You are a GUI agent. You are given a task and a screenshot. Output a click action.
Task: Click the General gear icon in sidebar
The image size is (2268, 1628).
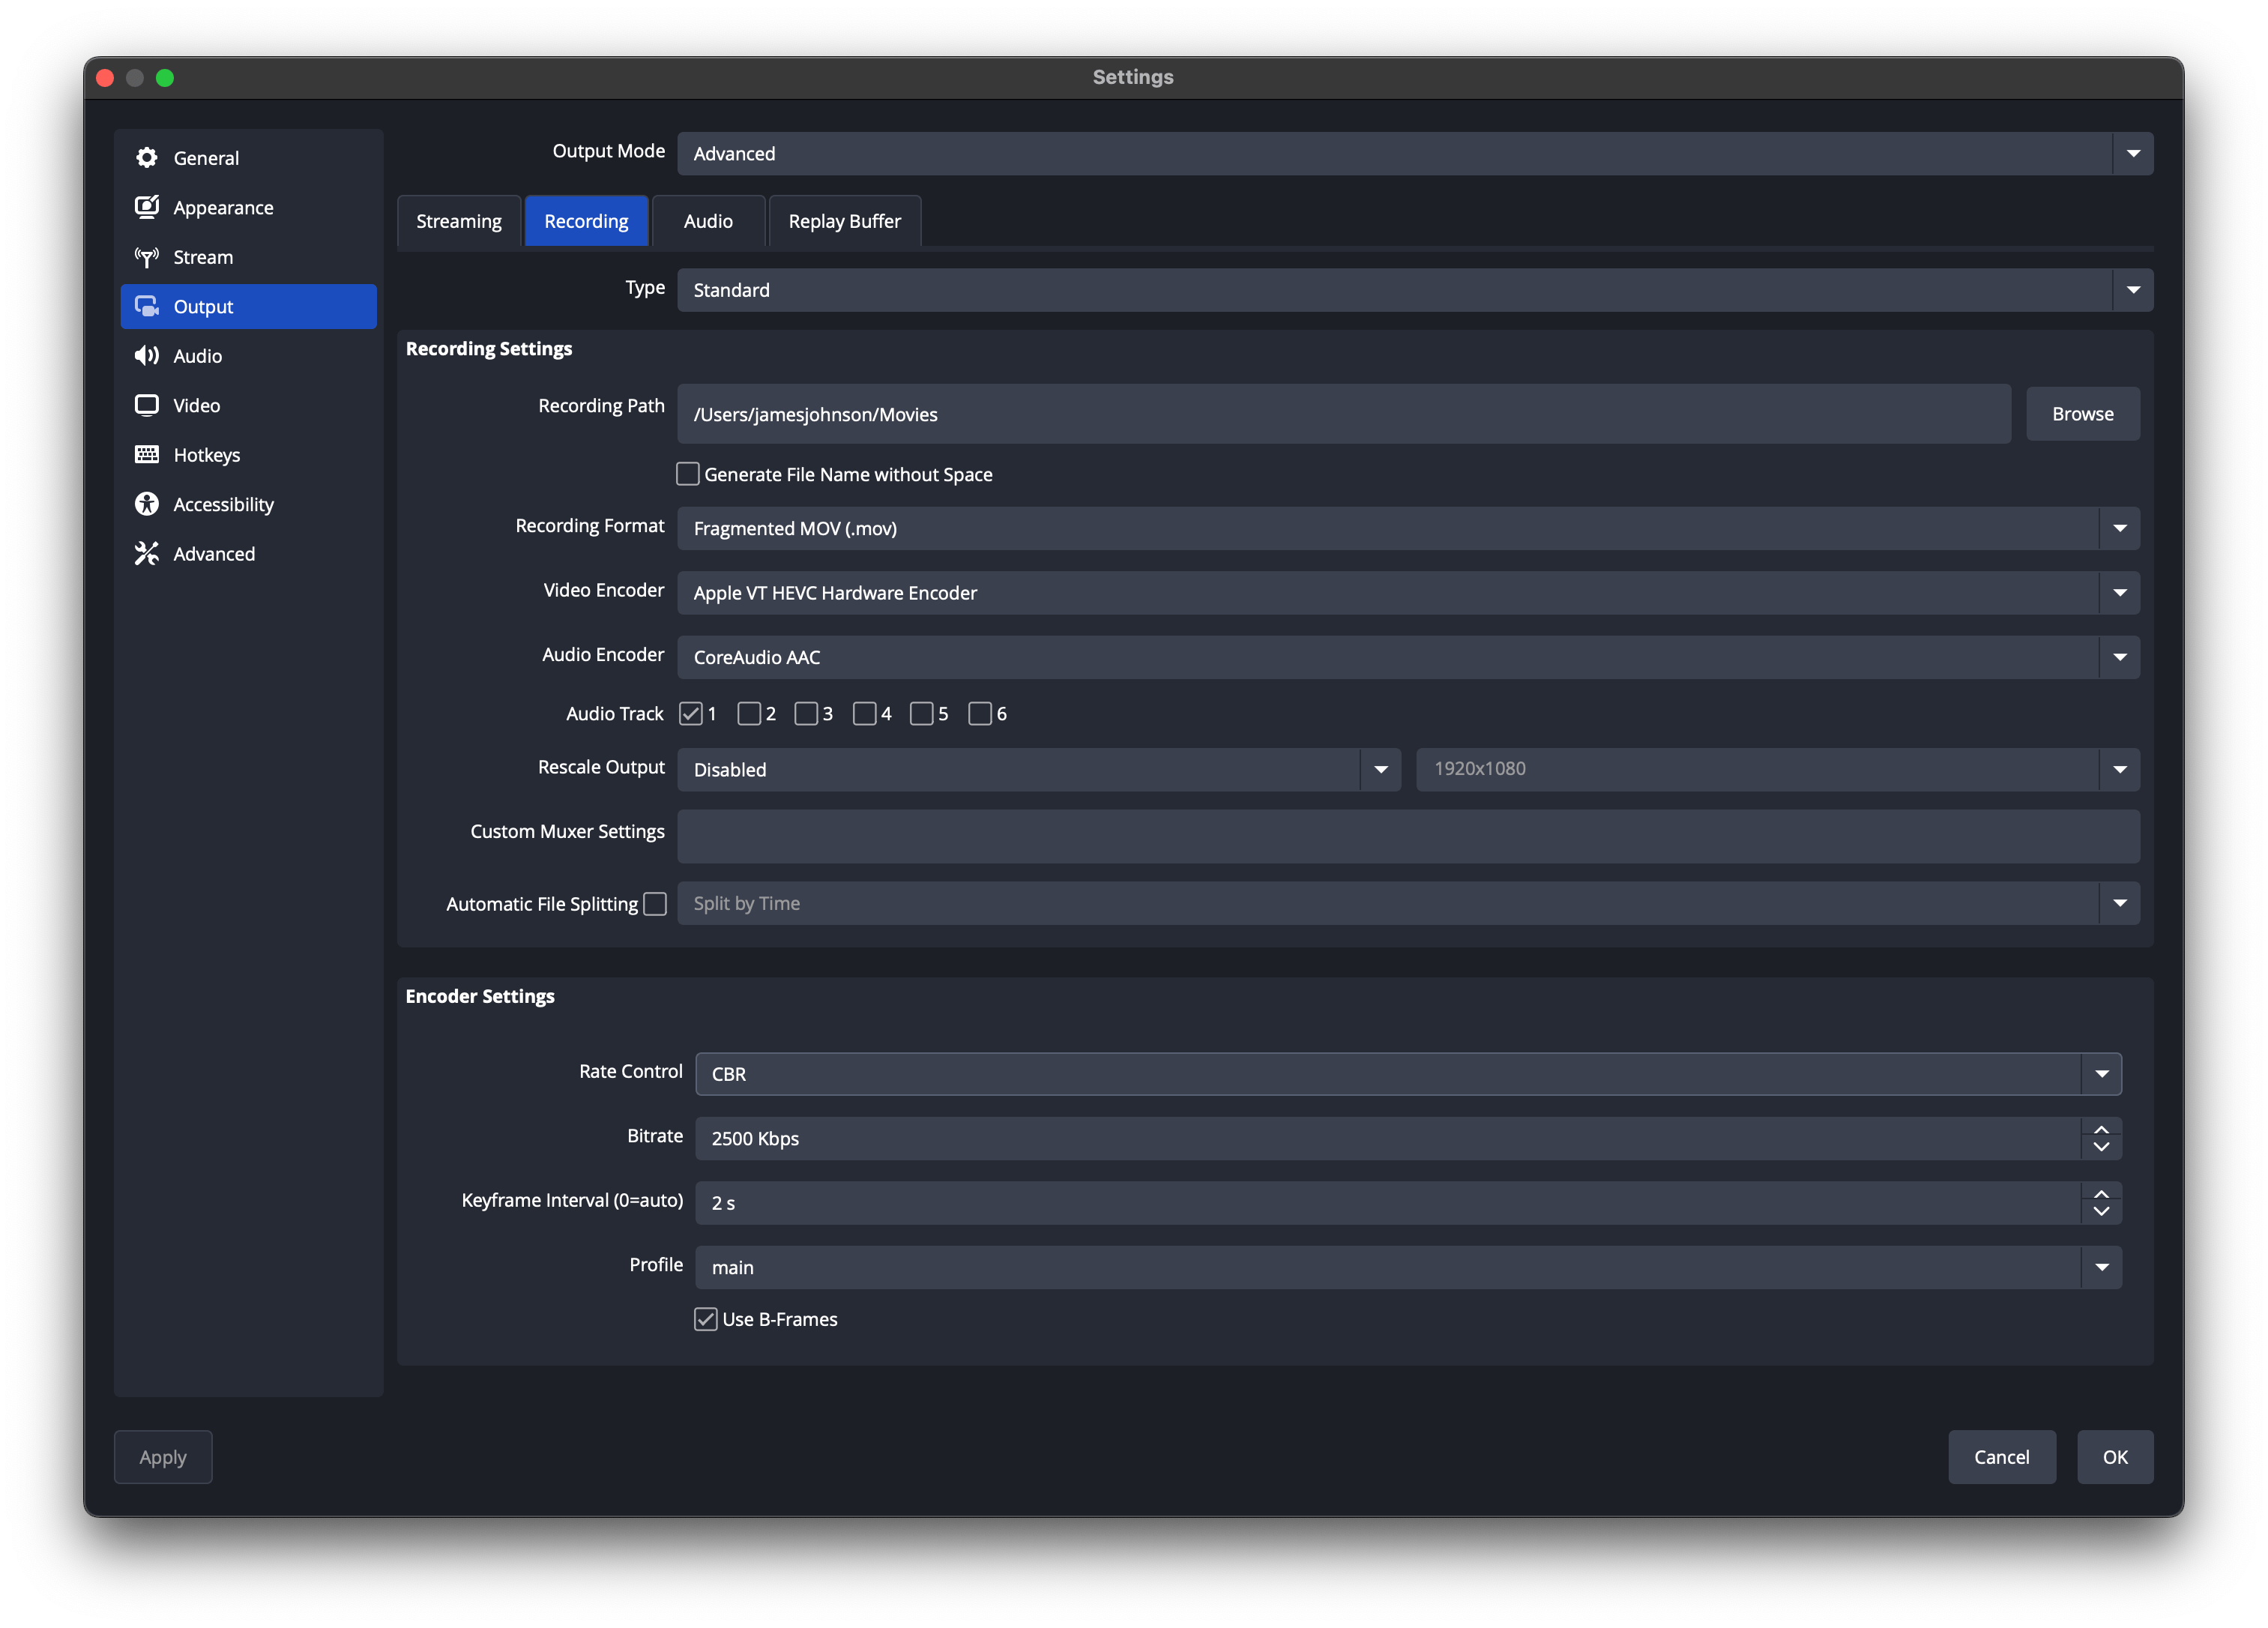click(147, 158)
